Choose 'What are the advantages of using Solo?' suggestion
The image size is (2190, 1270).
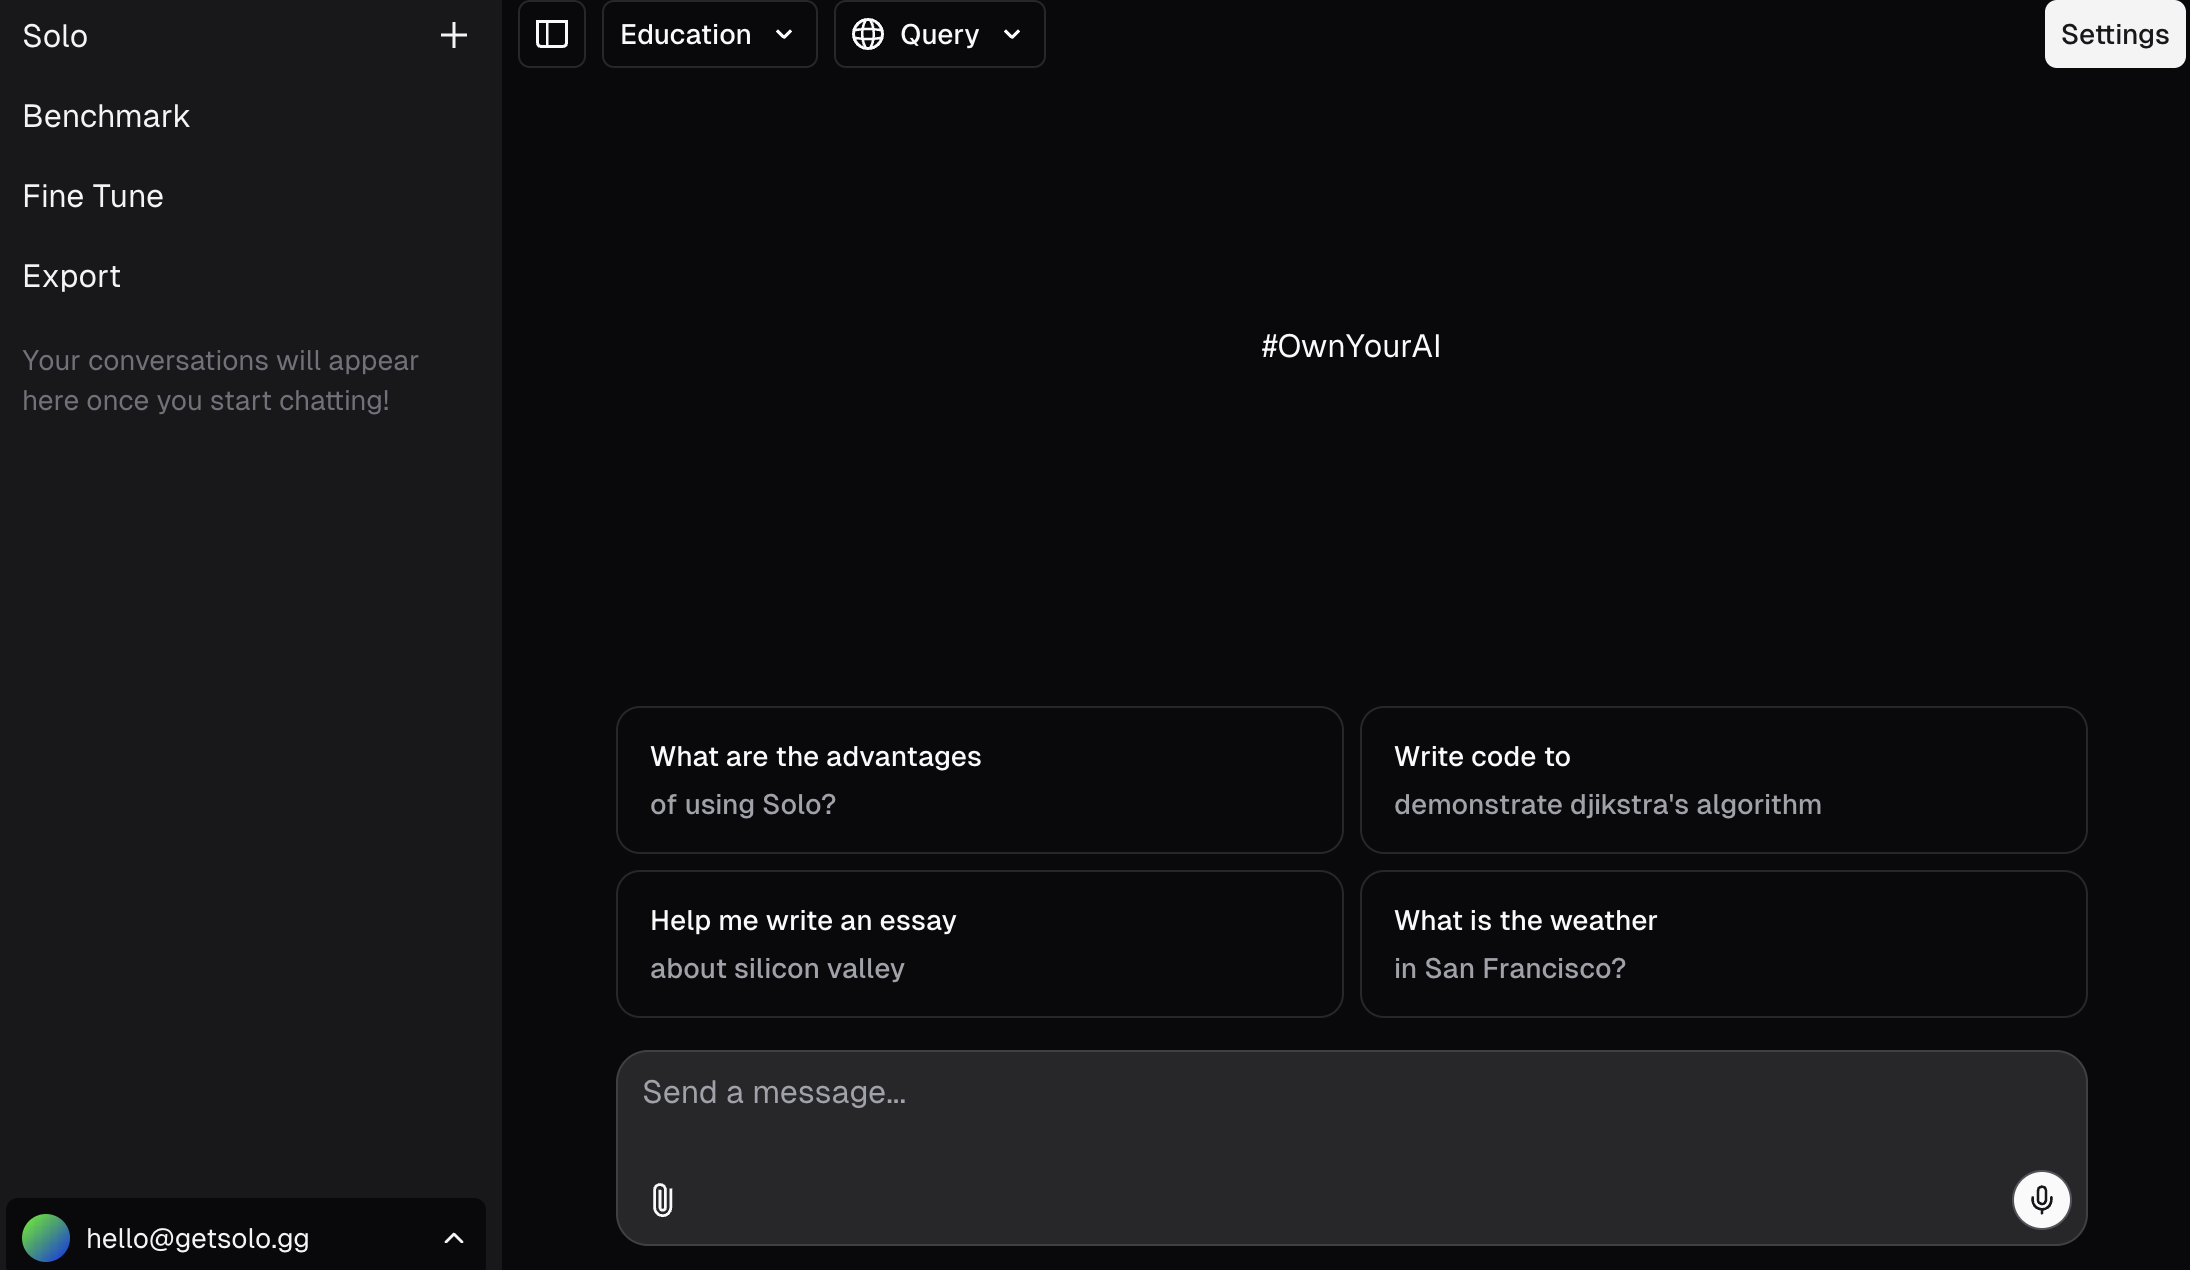979,780
